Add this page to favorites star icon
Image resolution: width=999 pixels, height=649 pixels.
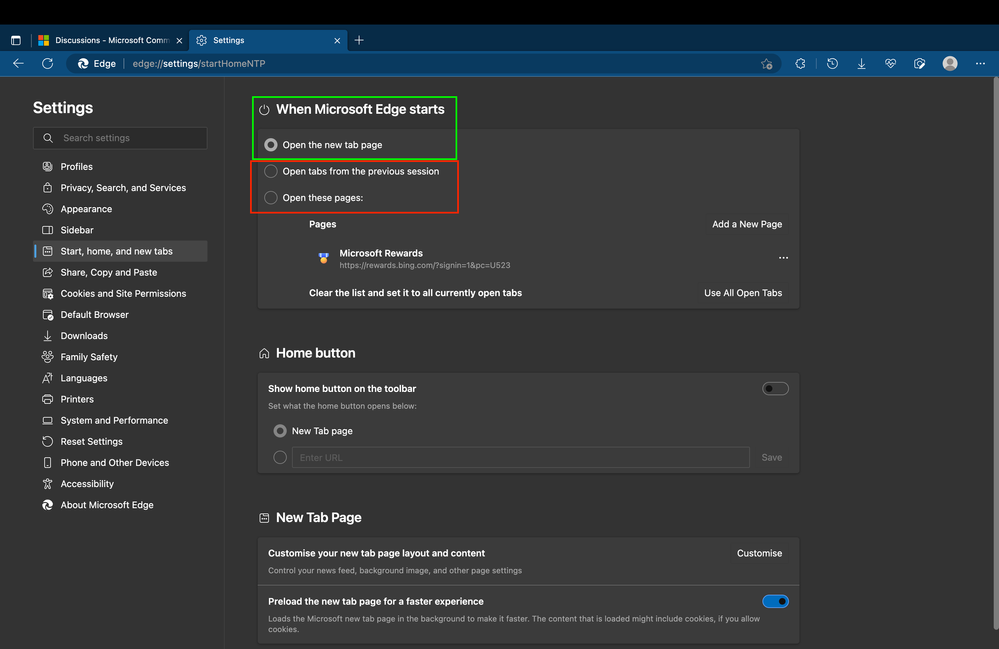(x=766, y=64)
